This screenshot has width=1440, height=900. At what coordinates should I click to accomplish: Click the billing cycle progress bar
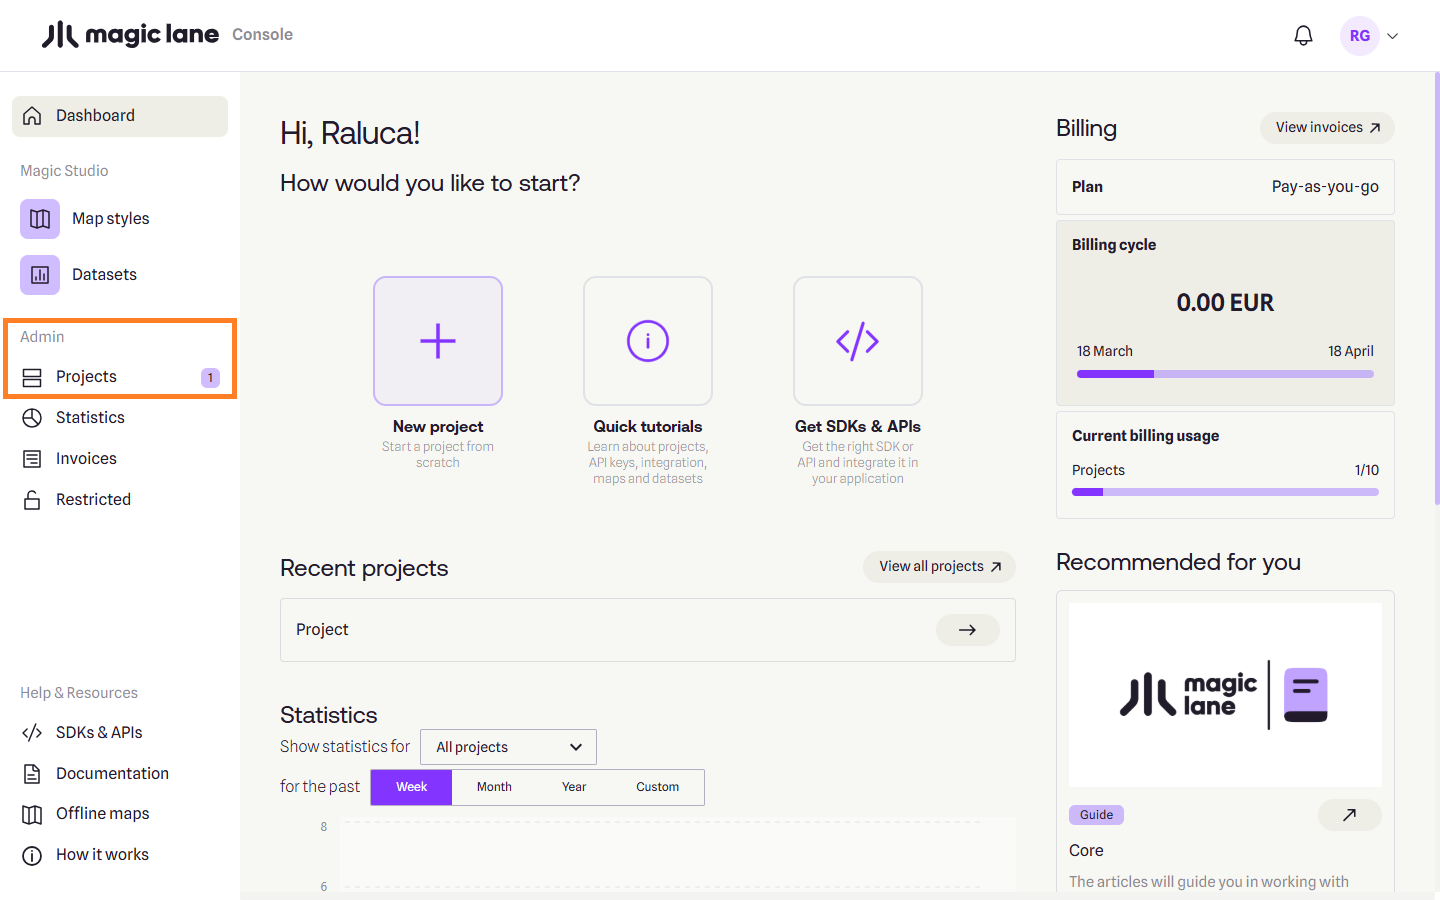1225,374
